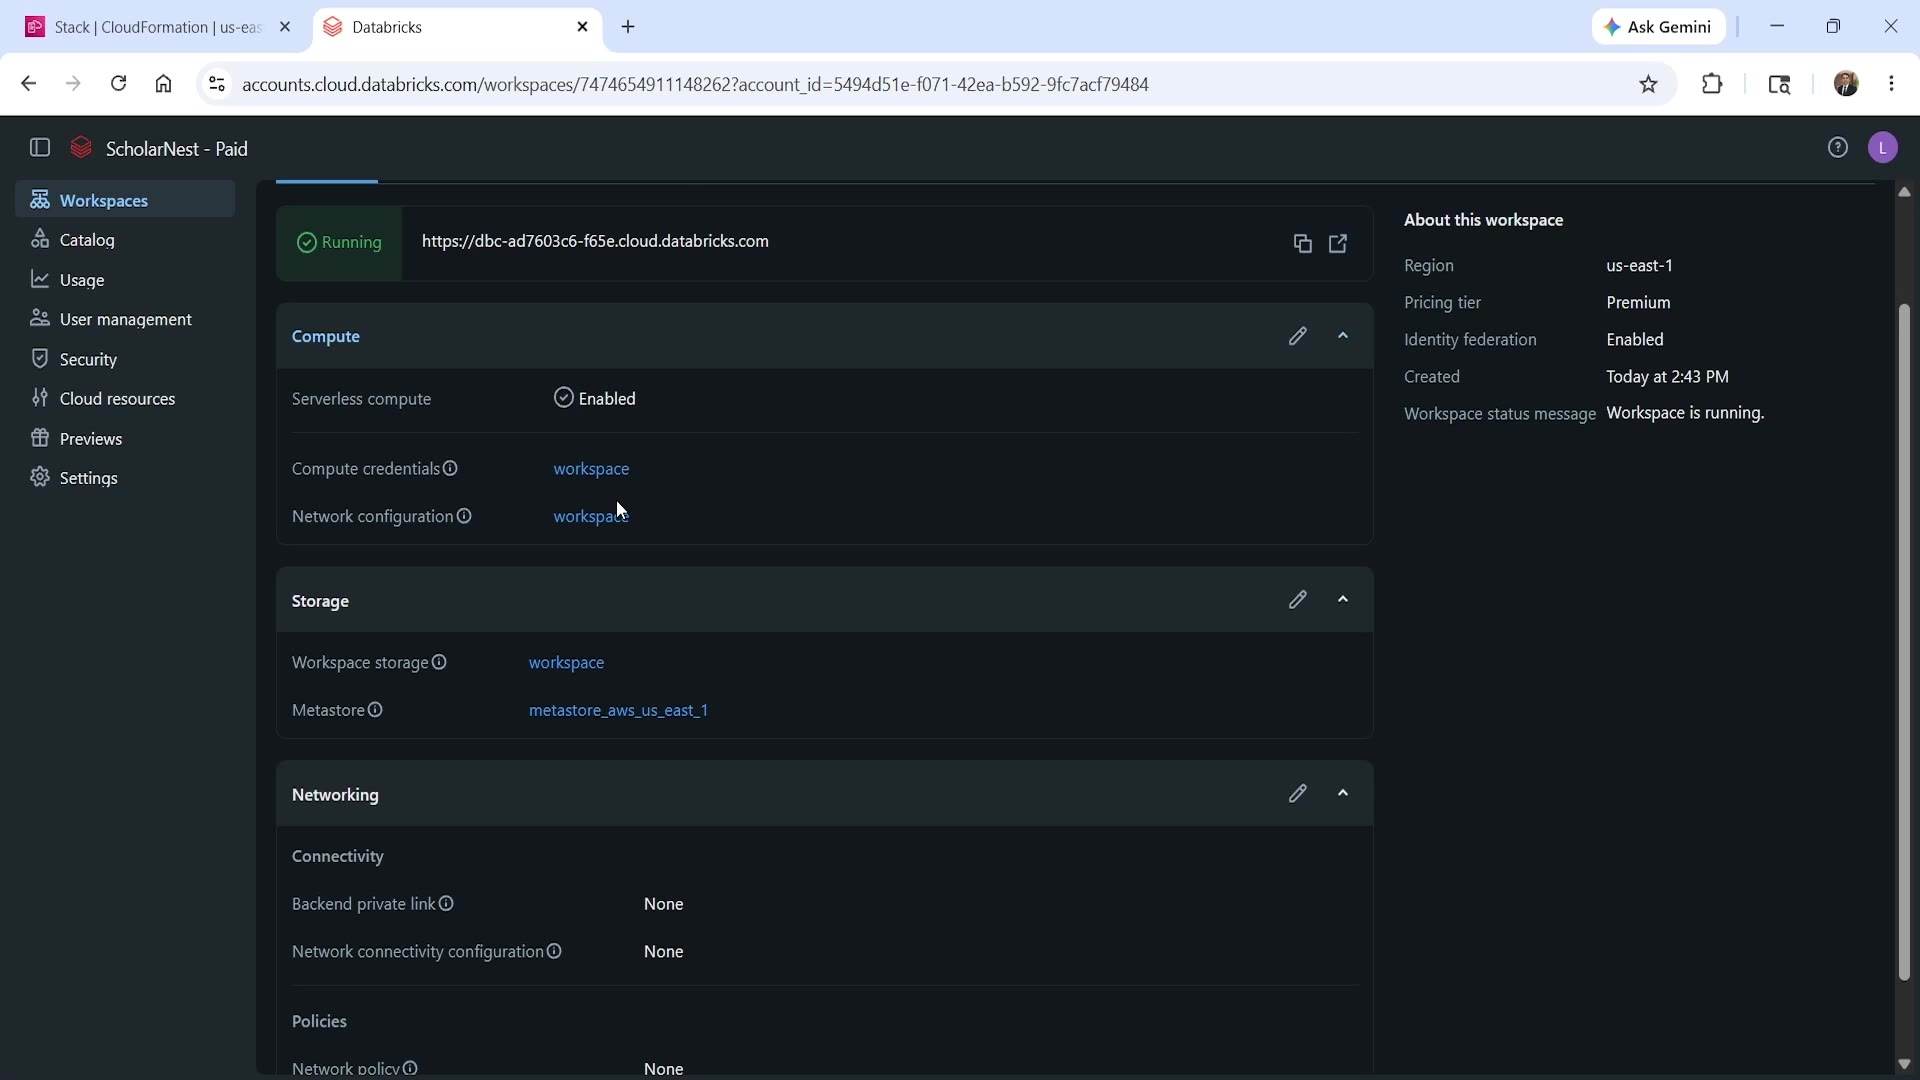Click info icon beside Network connectivity configuration

[555, 951]
